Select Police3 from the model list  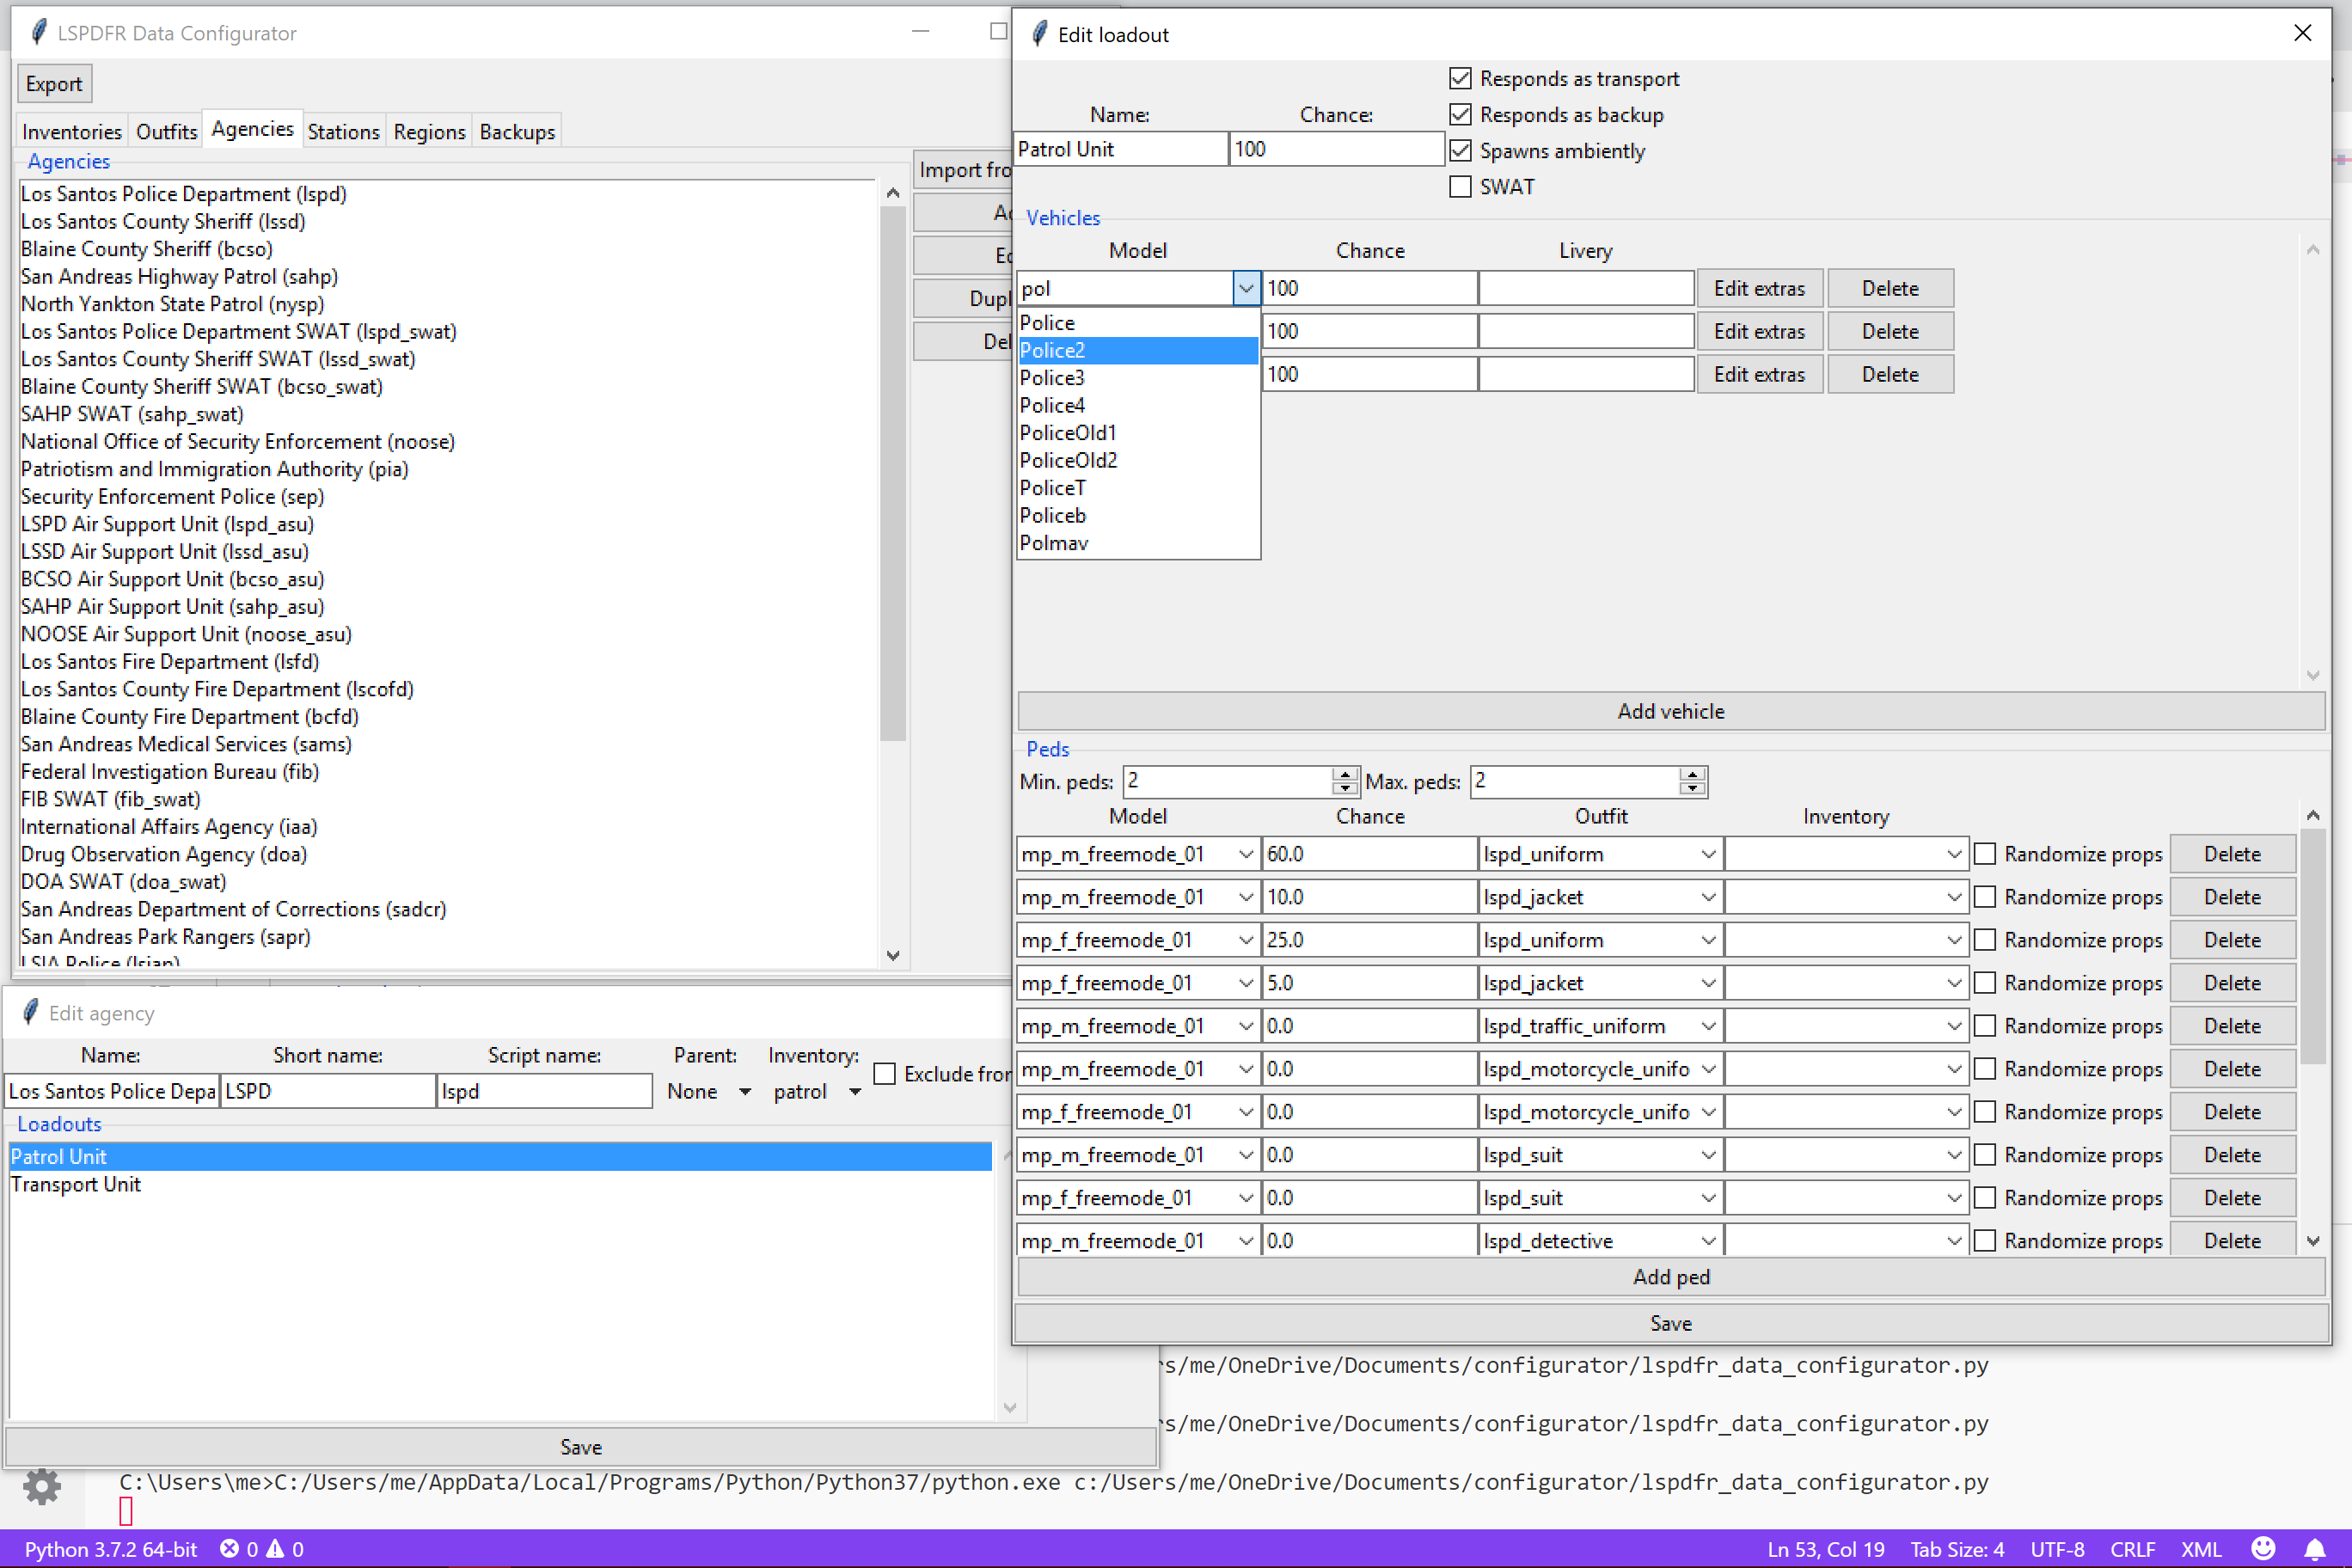(1052, 378)
